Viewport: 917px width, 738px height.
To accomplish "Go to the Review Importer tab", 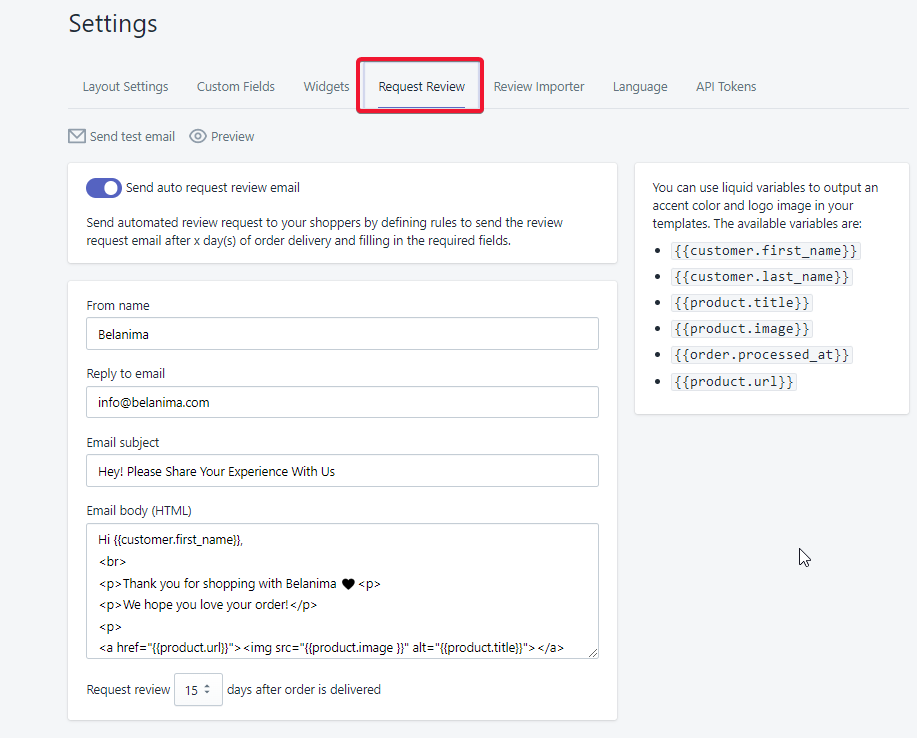I will coord(539,87).
